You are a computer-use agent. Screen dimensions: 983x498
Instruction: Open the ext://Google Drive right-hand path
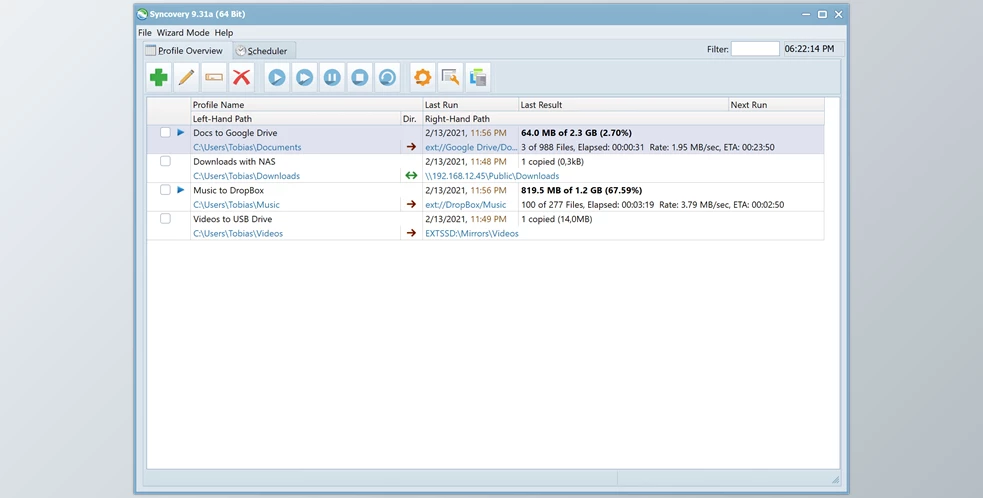tap(471, 147)
